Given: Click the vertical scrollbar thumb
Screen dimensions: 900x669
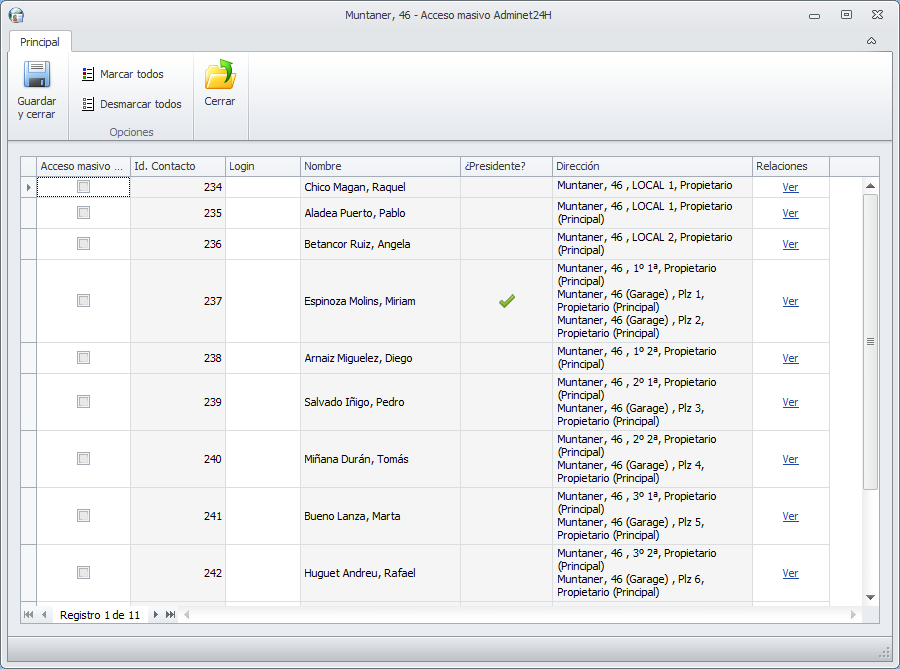Looking at the screenshot, I should 870,341.
